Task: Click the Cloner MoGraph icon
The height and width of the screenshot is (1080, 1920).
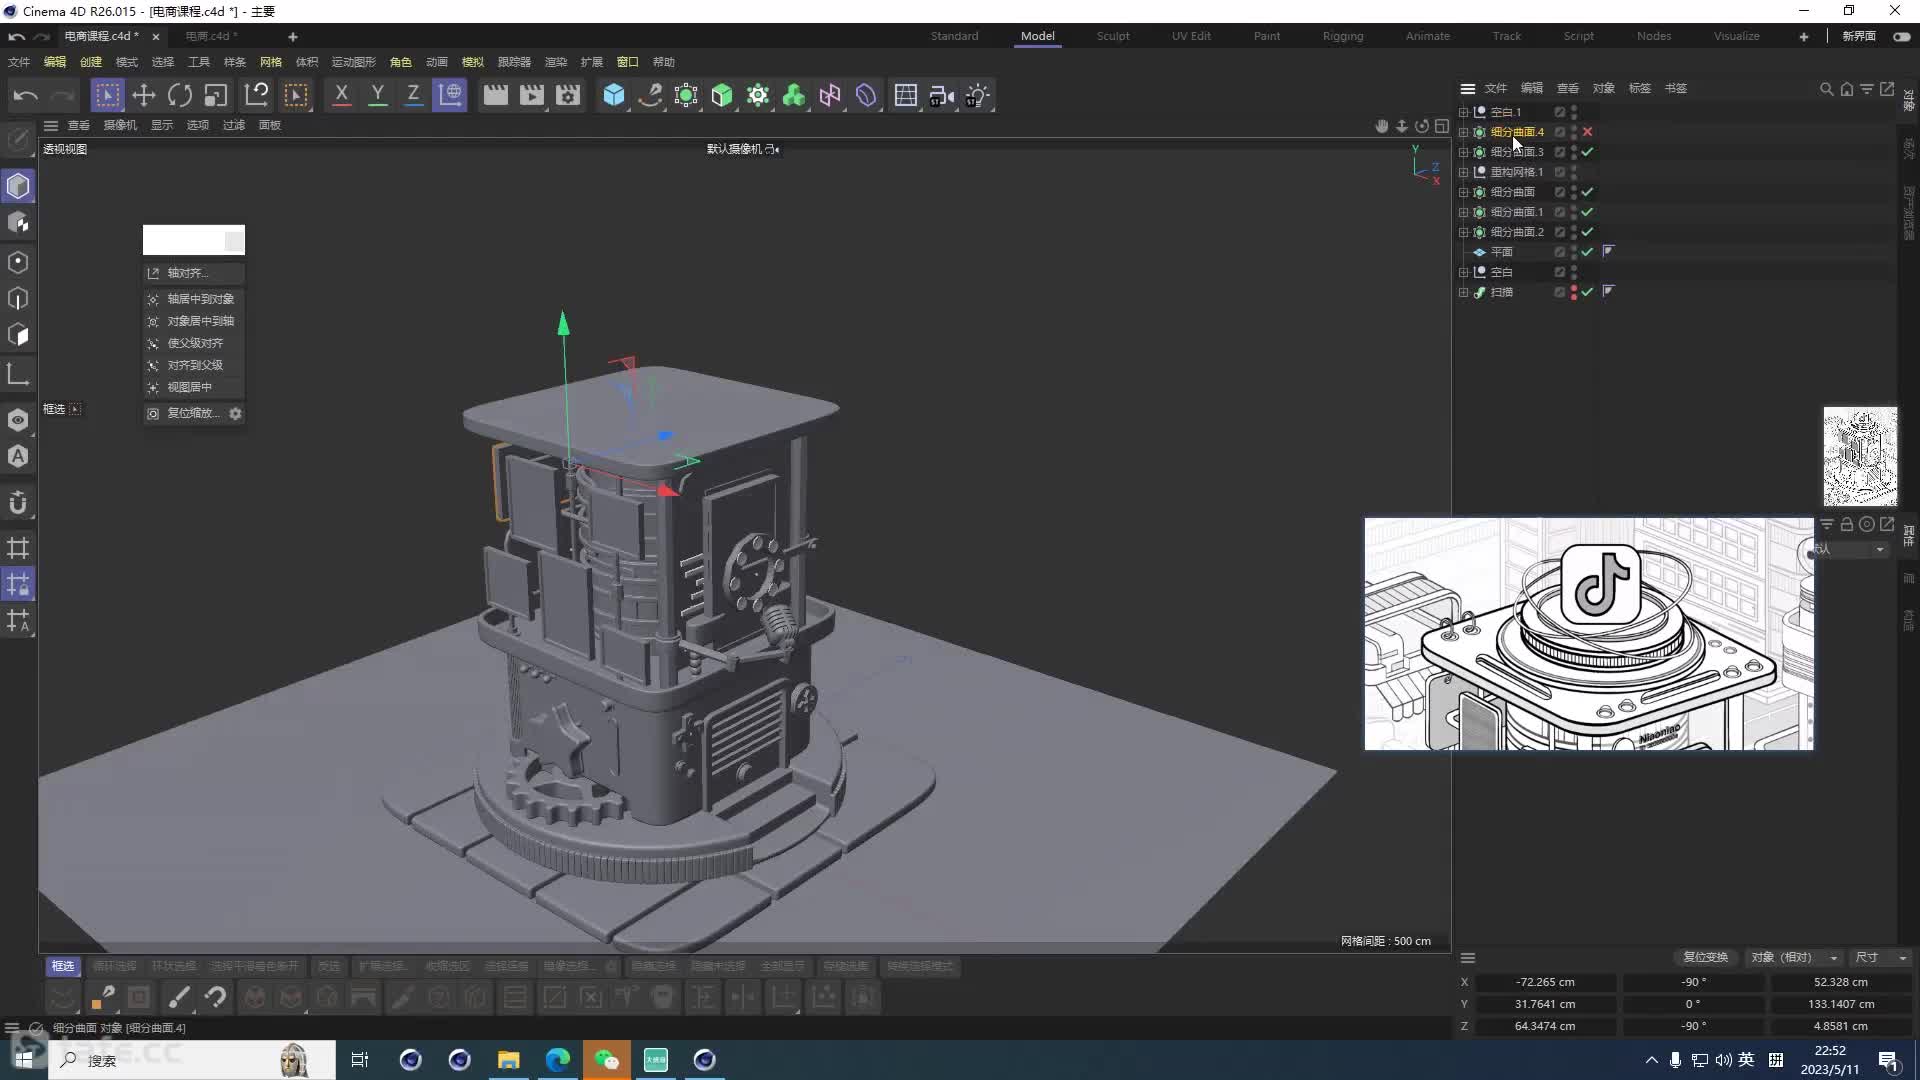Action: tap(758, 95)
